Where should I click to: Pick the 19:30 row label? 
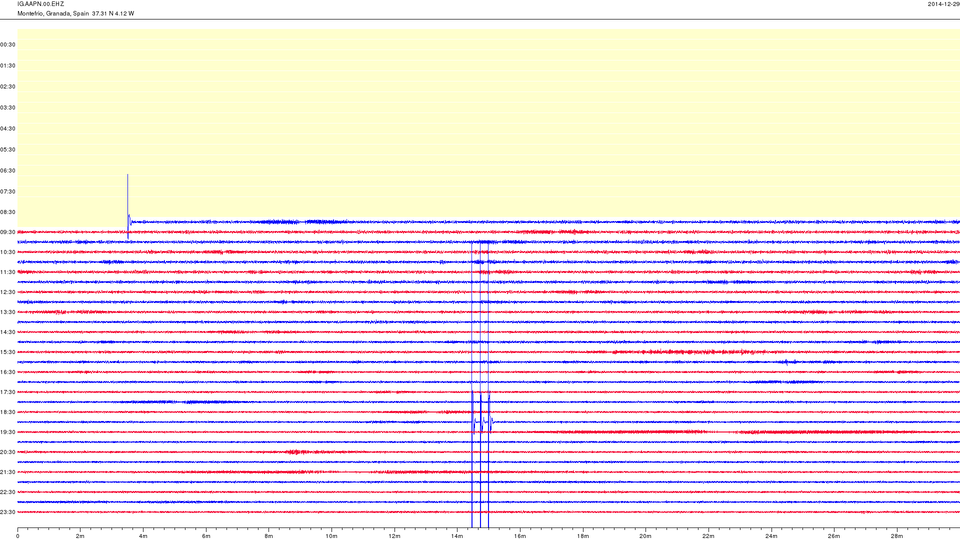pos(8,432)
